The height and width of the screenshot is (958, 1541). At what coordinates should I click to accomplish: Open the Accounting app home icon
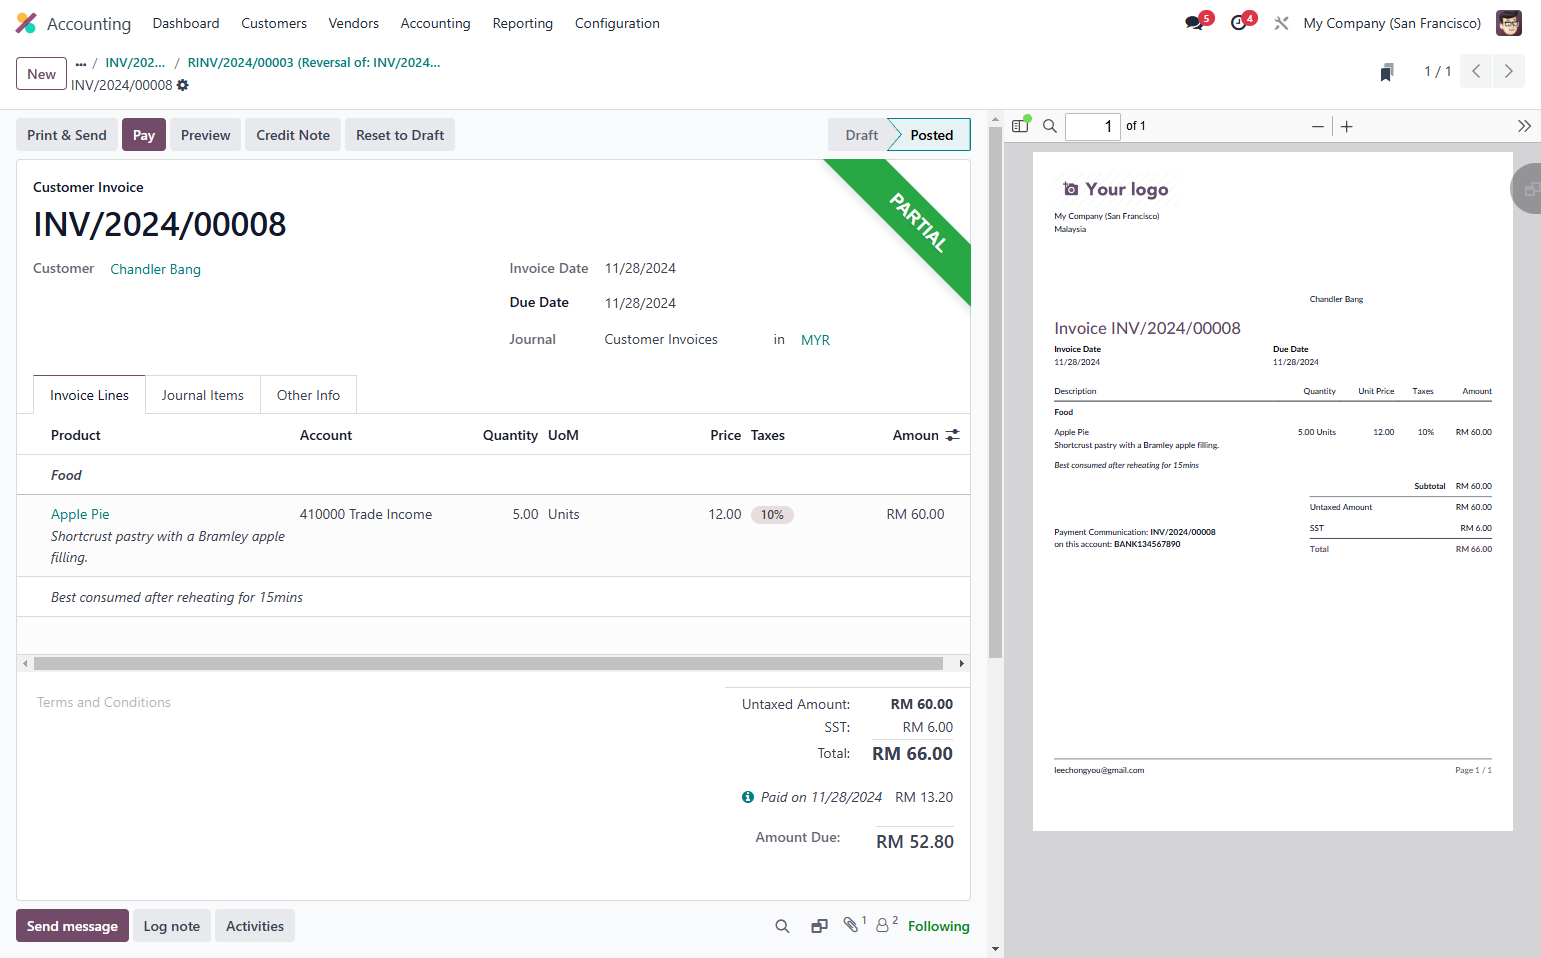pos(26,23)
